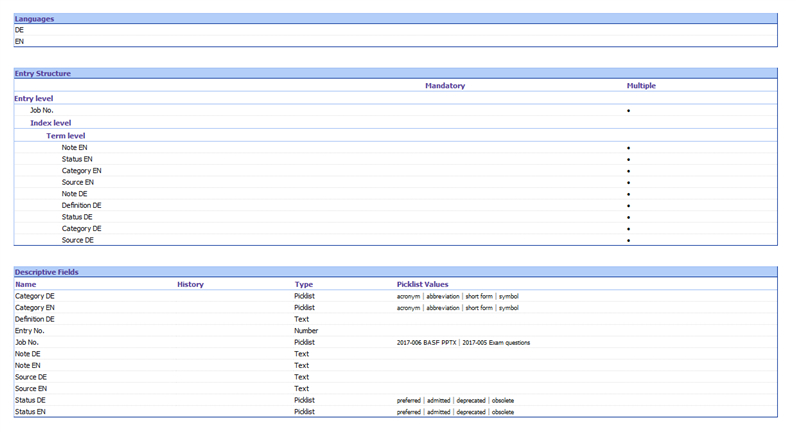Click the Mandatory column header
The width and height of the screenshot is (795, 432).
(x=444, y=86)
